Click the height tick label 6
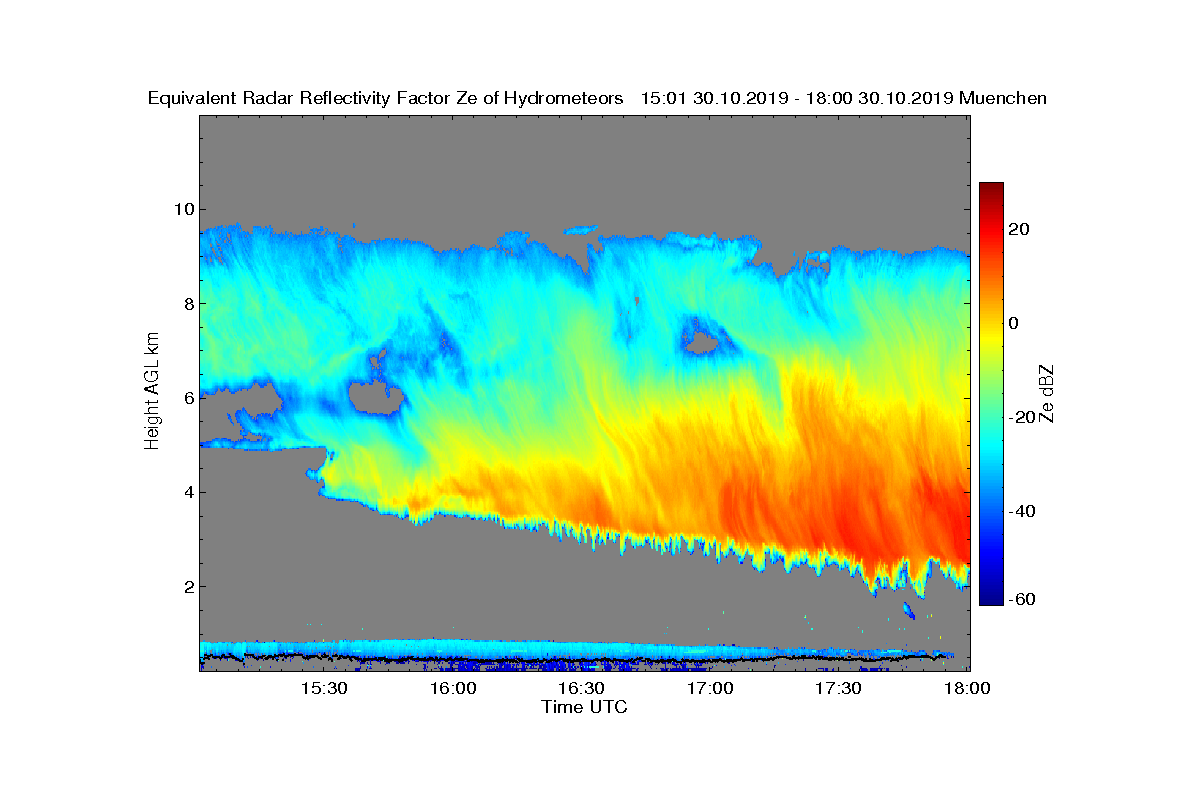 click(187, 398)
